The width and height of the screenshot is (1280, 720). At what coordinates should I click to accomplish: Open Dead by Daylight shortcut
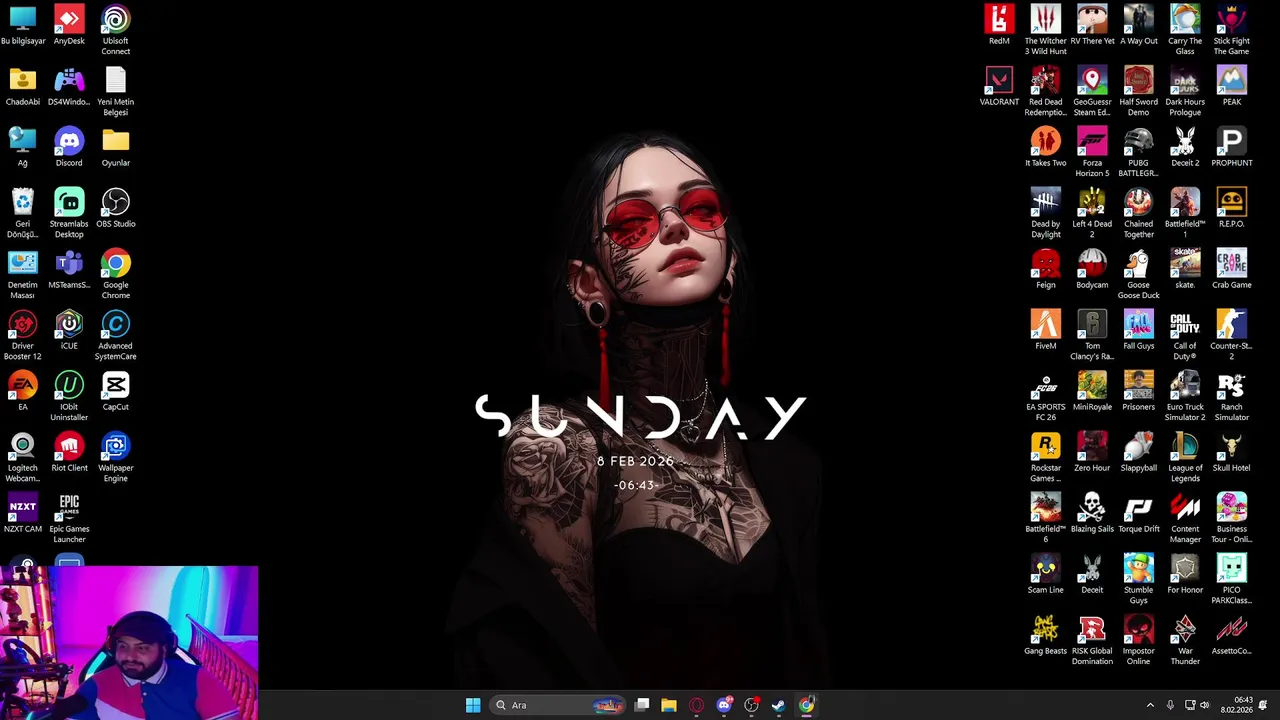1045,213
